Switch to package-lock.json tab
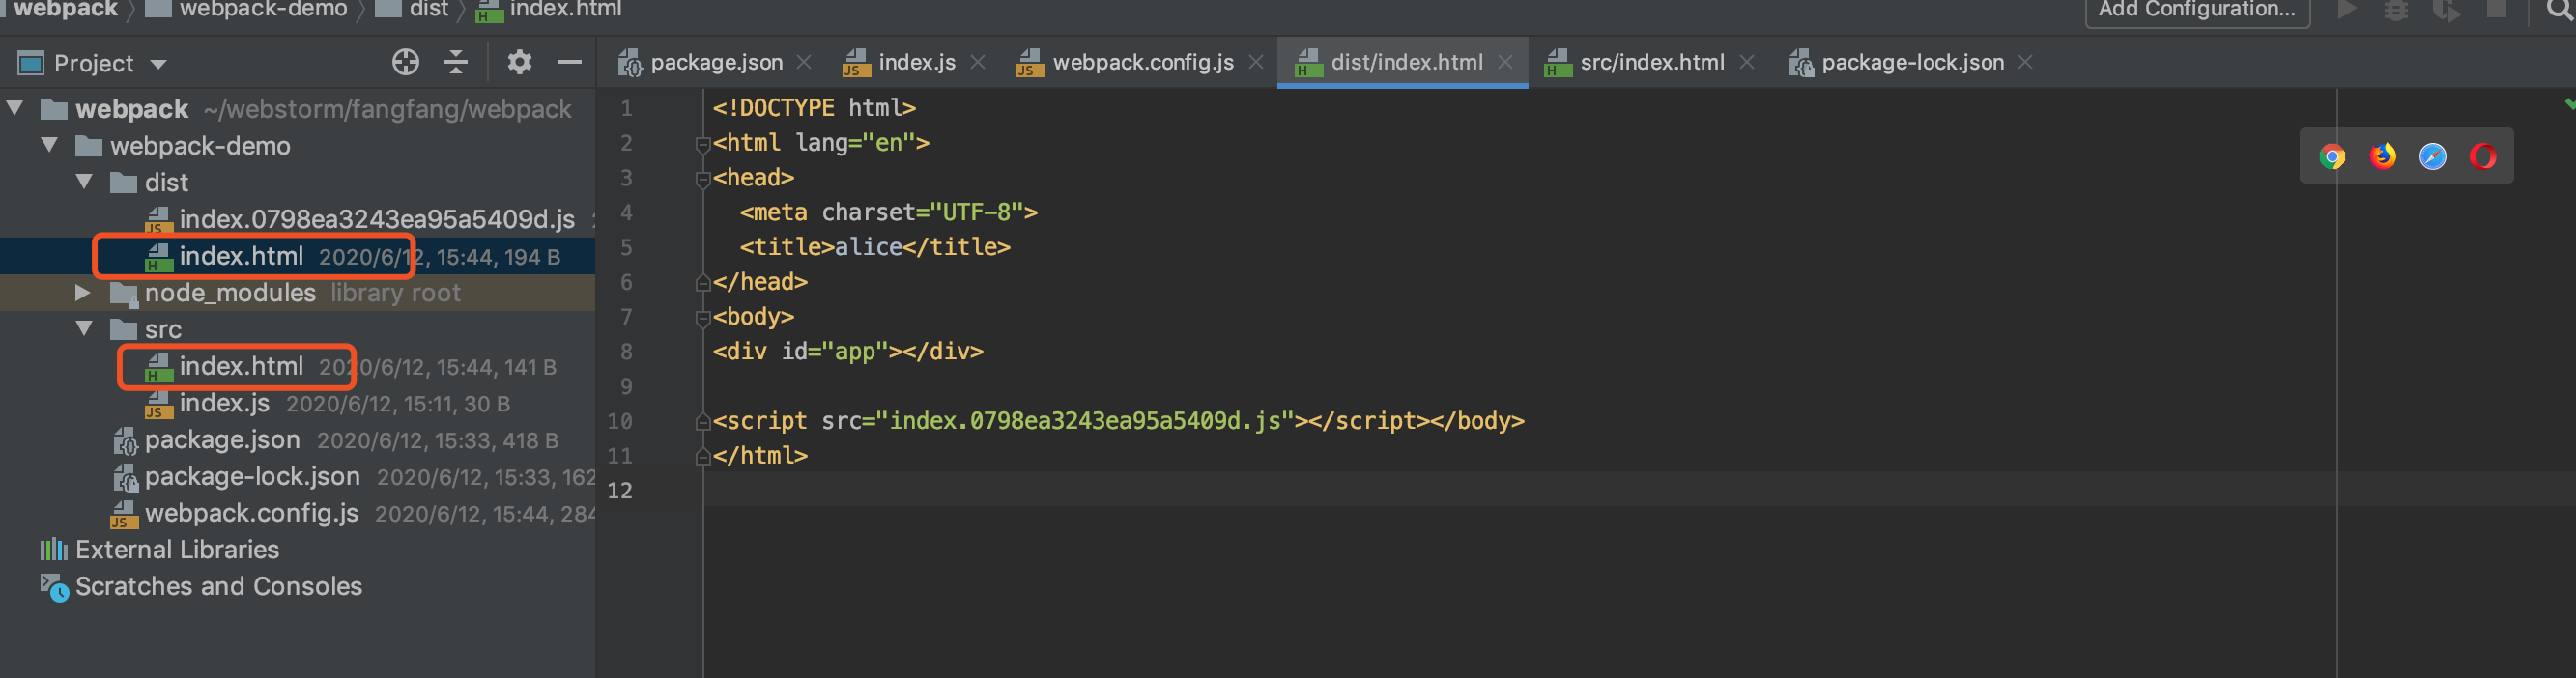 1896,62
